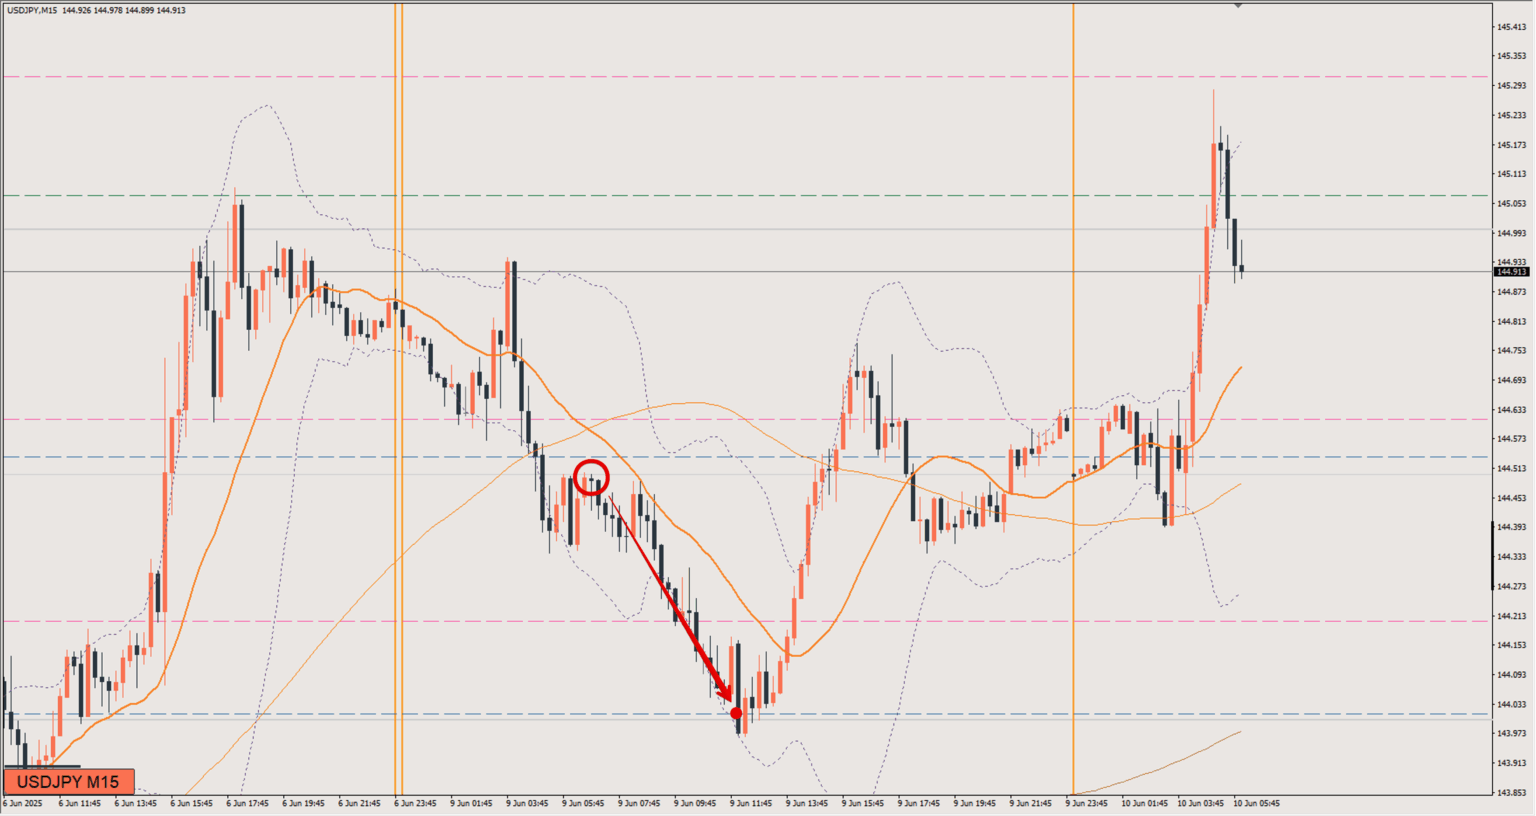Click the chart title USDJPY,M15 quote text
The image size is (1536, 816).
[96, 10]
